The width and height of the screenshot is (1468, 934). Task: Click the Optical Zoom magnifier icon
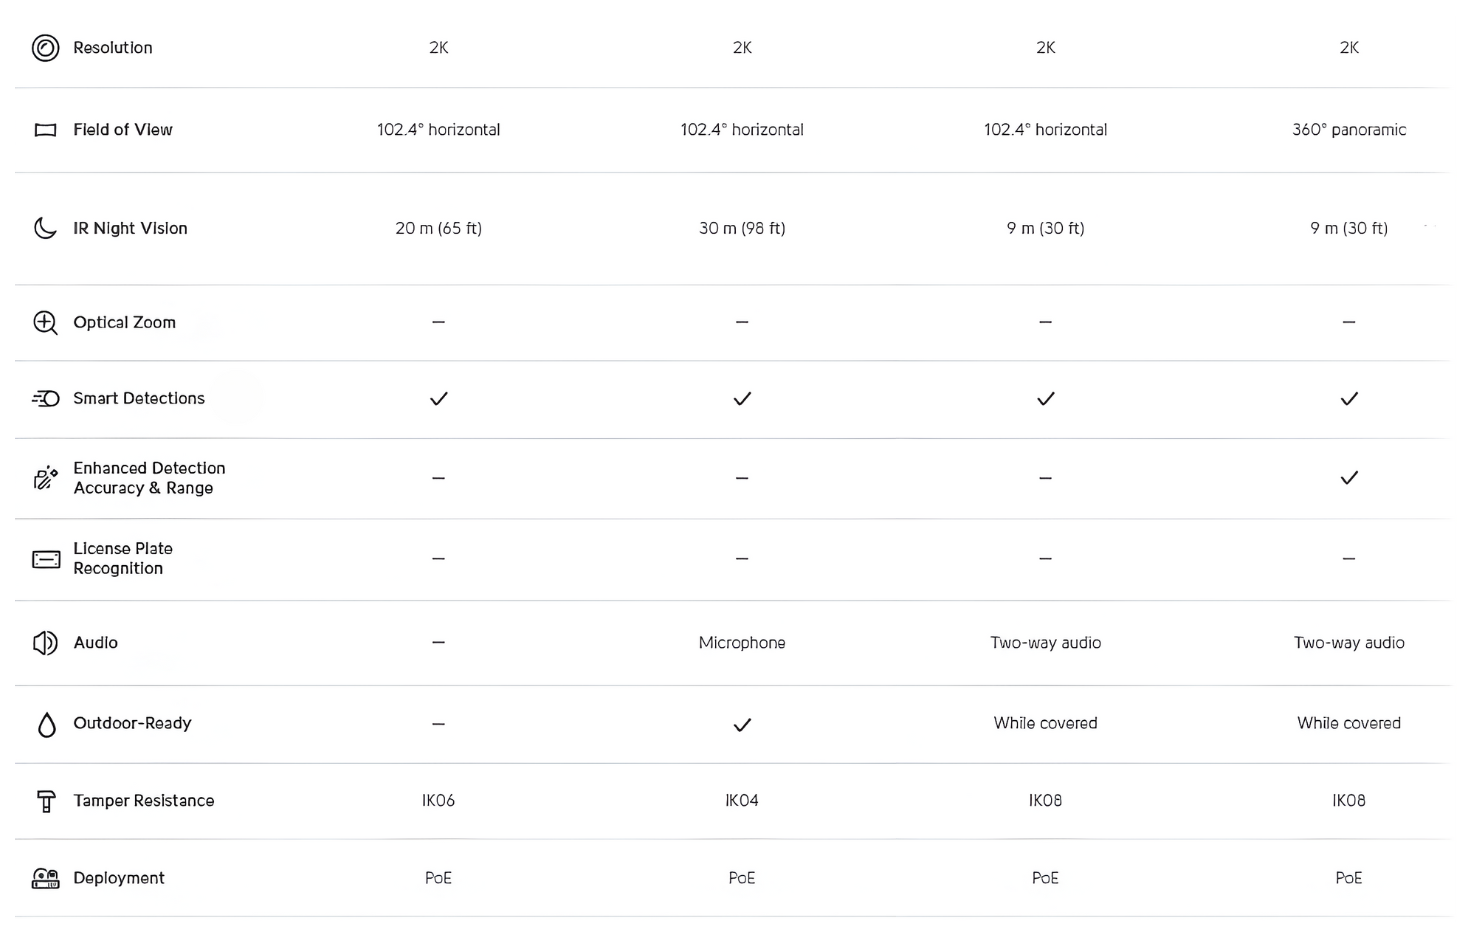[x=46, y=322]
